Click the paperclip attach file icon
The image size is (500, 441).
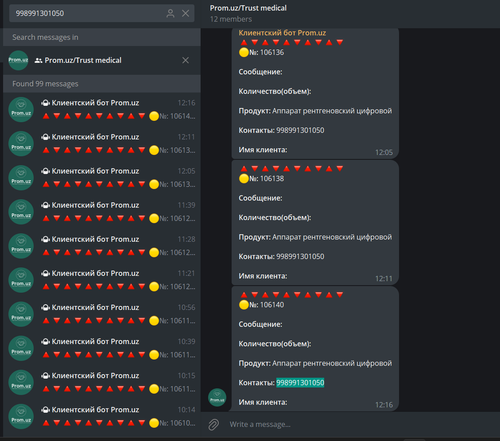pyautogui.click(x=214, y=425)
